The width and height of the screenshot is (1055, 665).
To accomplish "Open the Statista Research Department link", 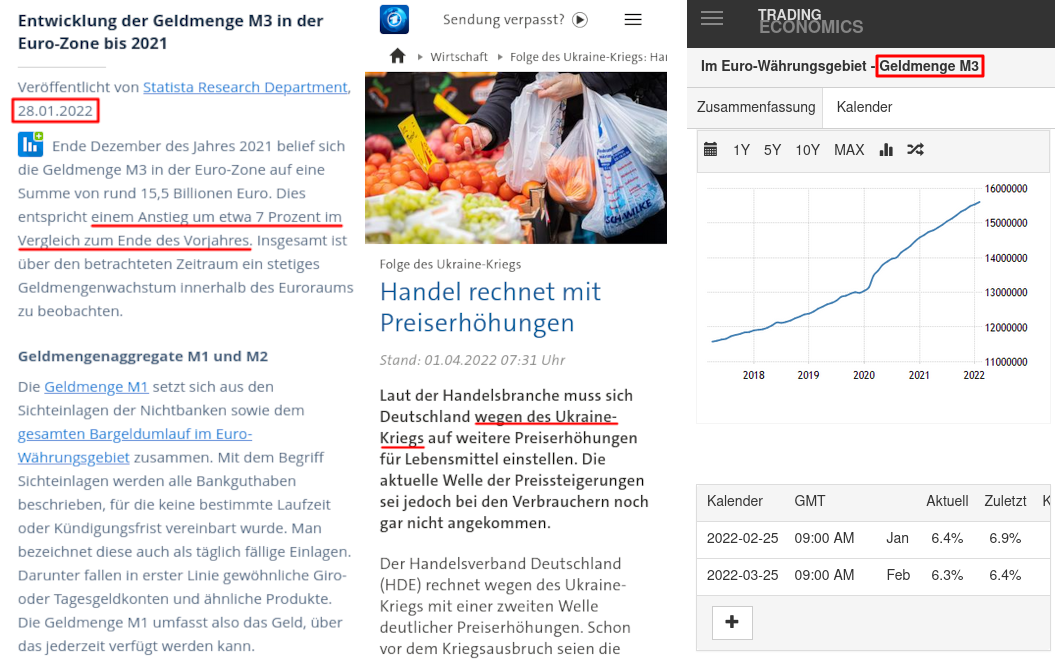I will coord(245,87).
